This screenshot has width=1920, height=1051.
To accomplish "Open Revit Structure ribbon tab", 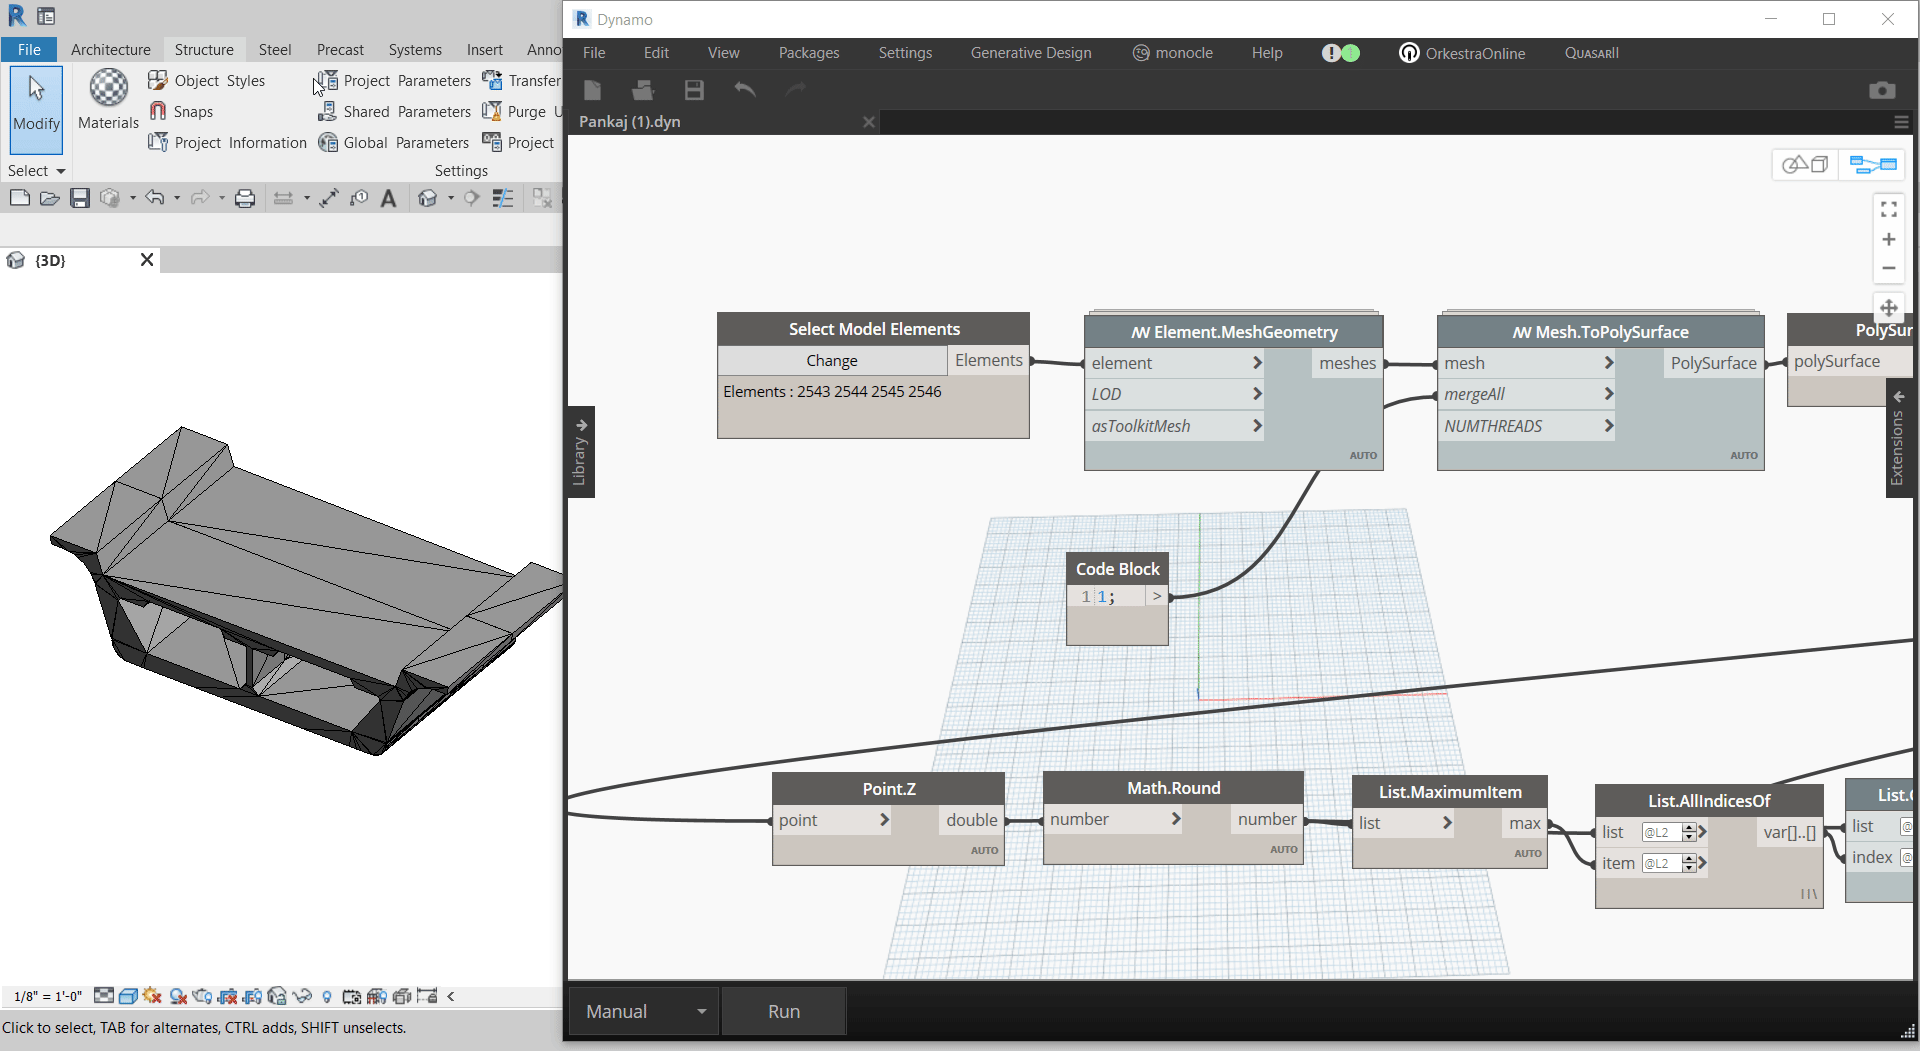I will (204, 49).
